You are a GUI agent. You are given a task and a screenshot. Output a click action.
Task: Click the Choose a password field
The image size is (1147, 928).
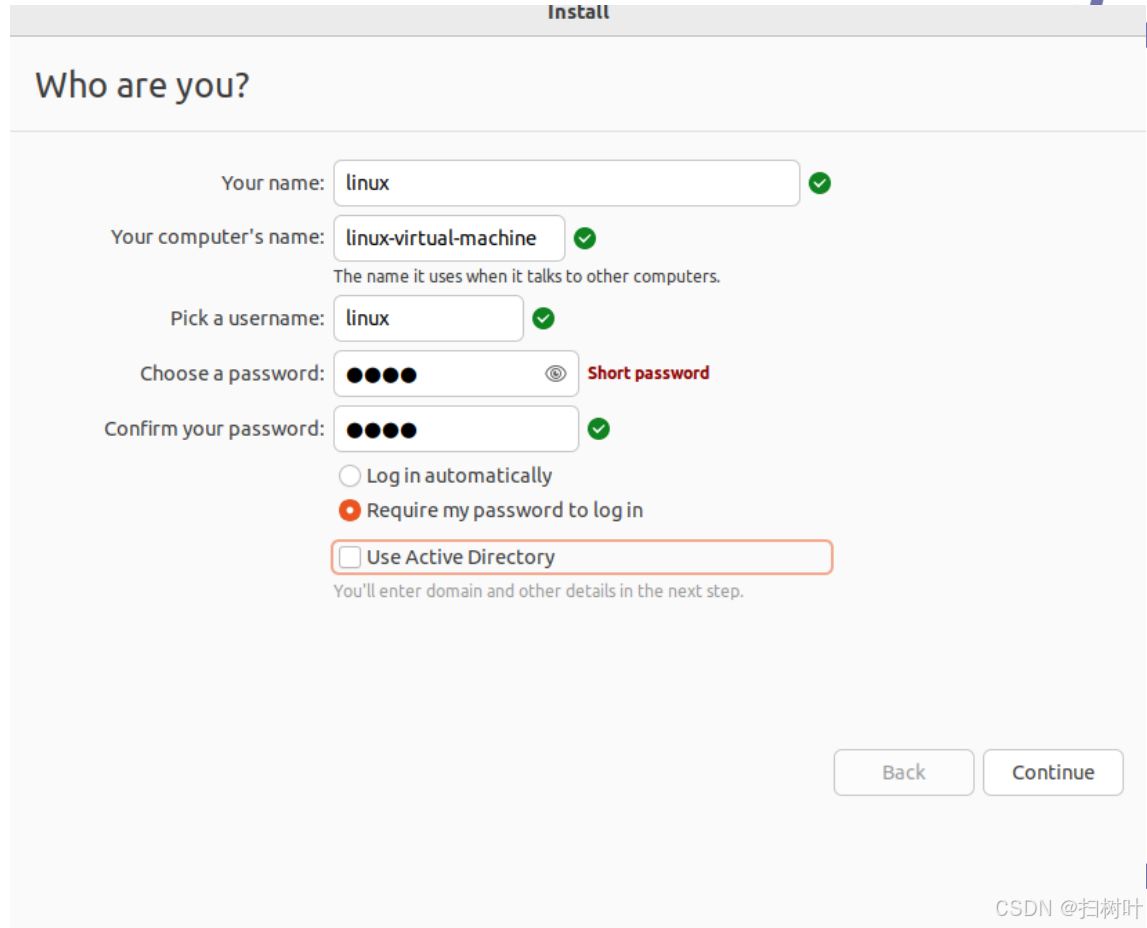[456, 374]
